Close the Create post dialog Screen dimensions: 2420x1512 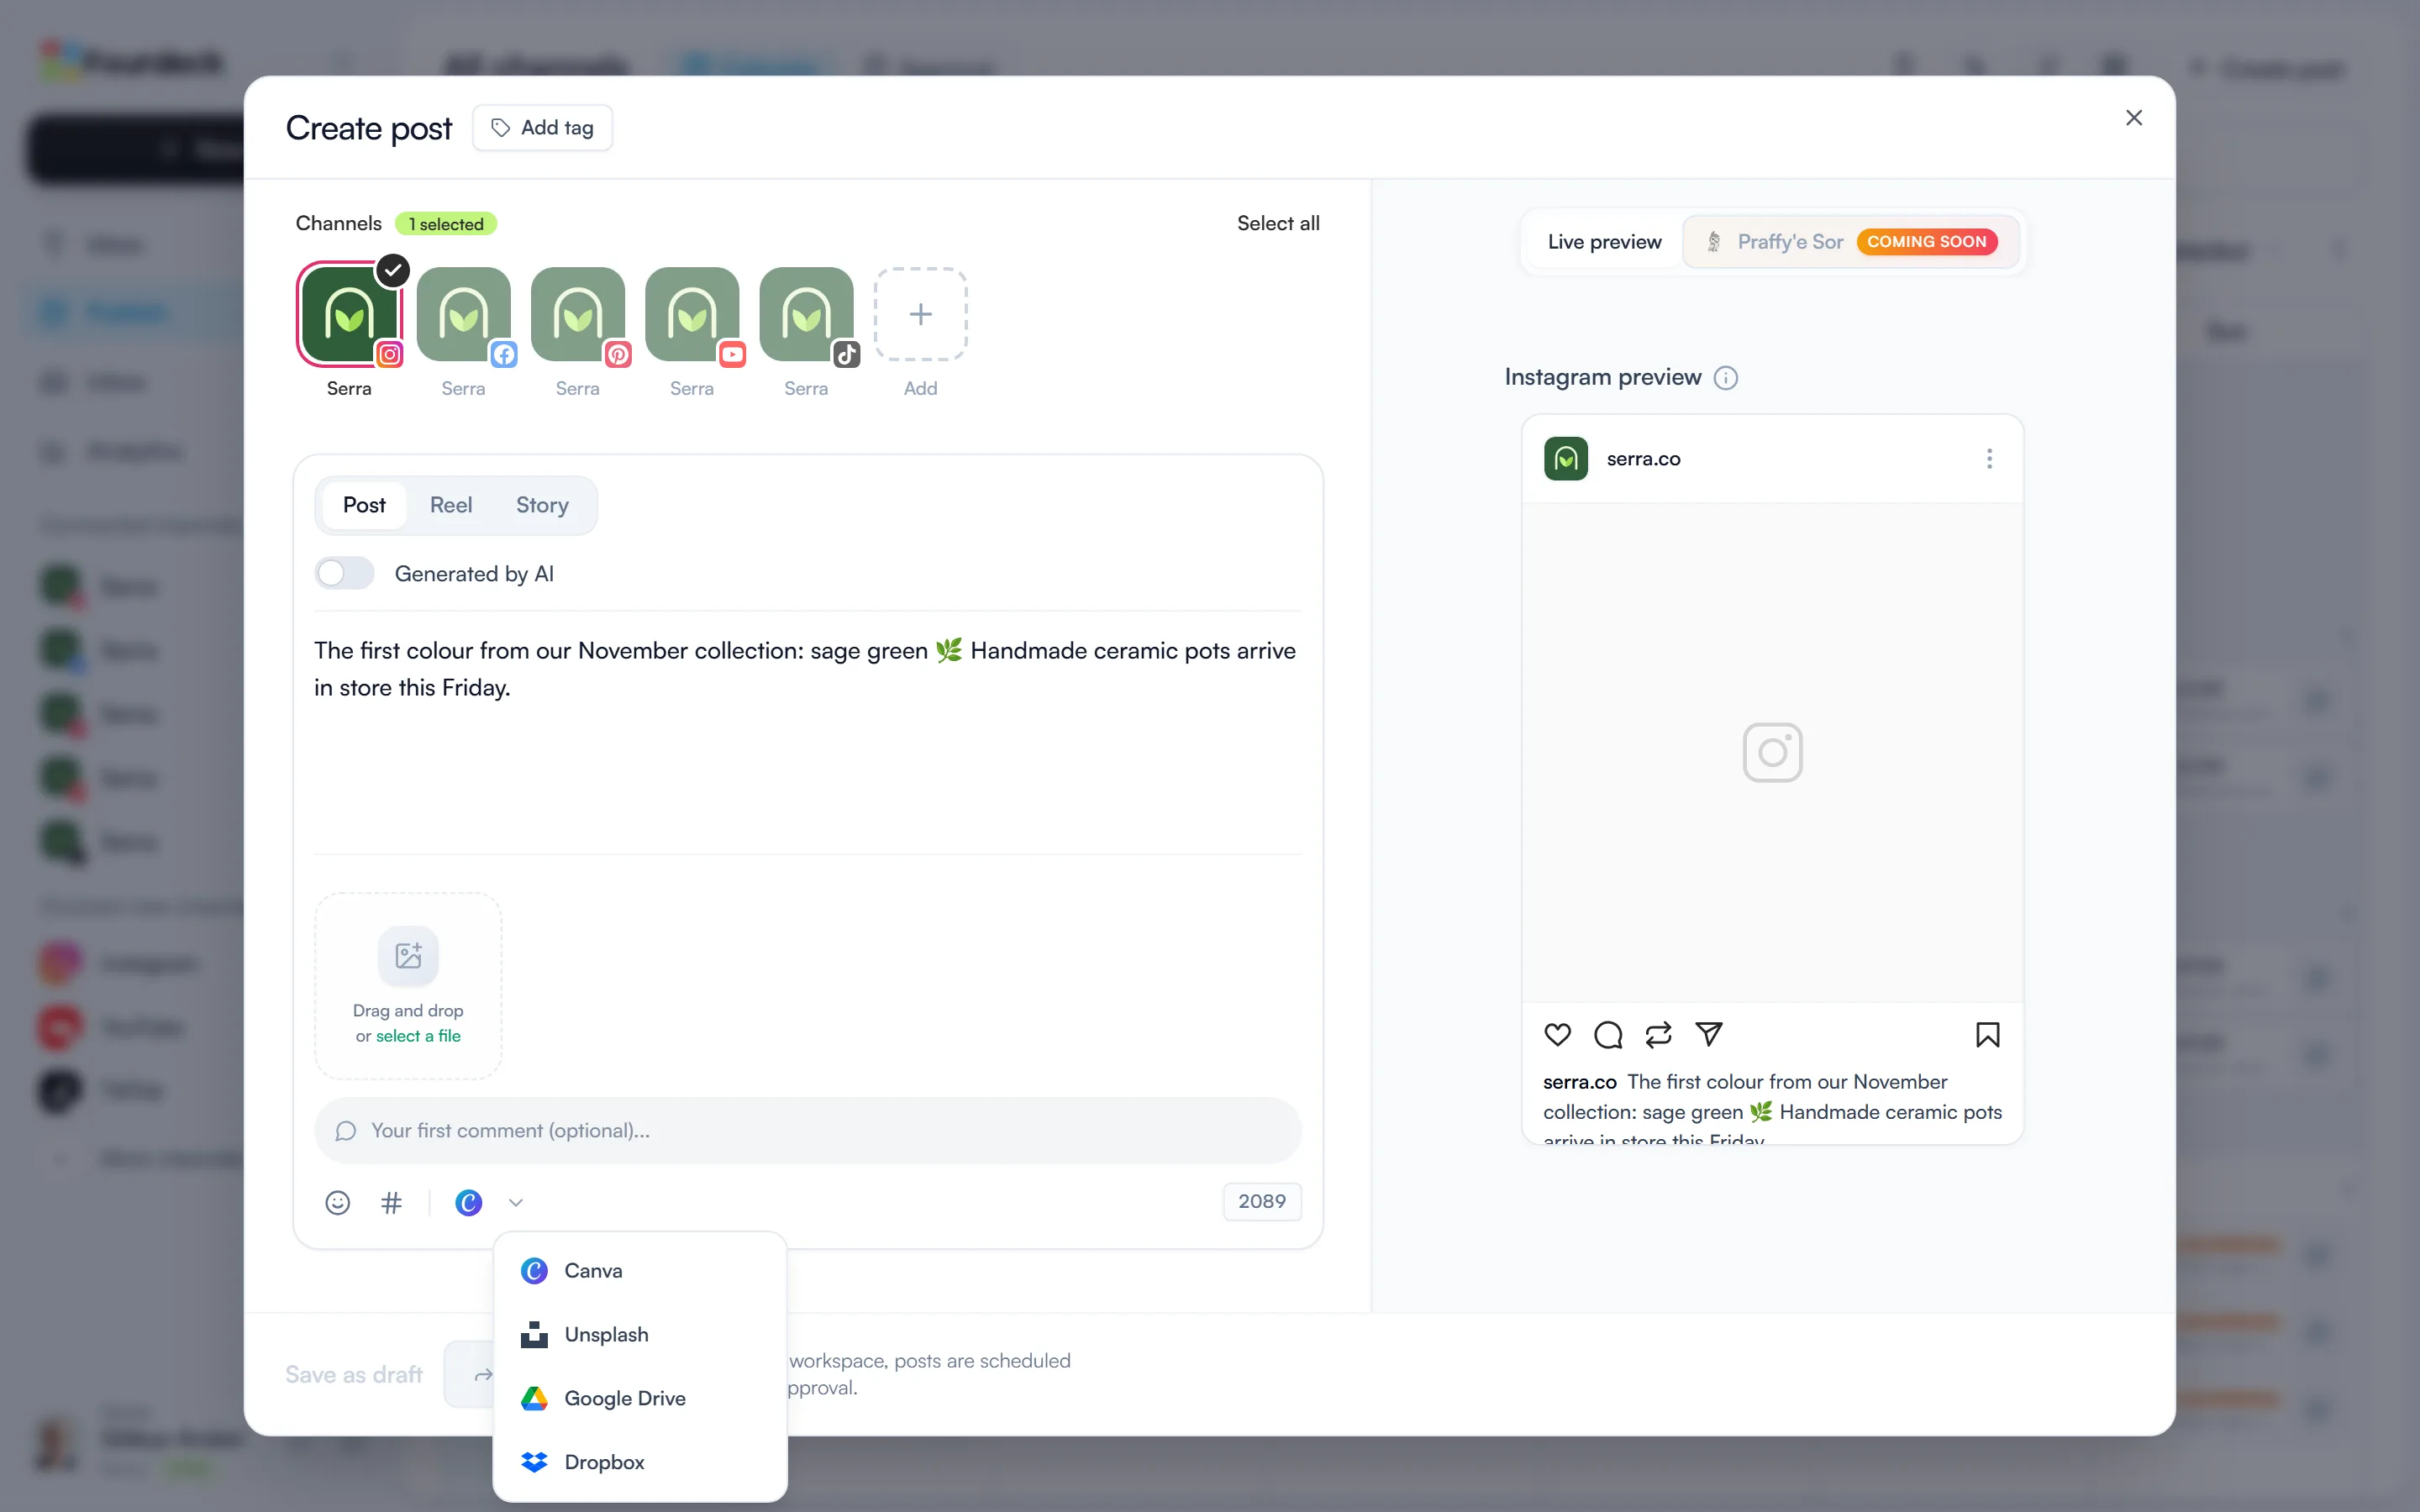(x=2133, y=118)
